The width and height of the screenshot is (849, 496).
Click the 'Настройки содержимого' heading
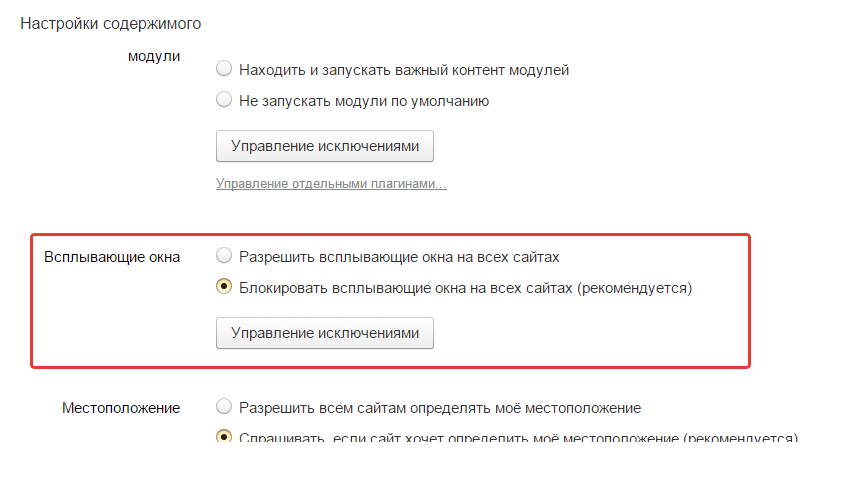[110, 24]
